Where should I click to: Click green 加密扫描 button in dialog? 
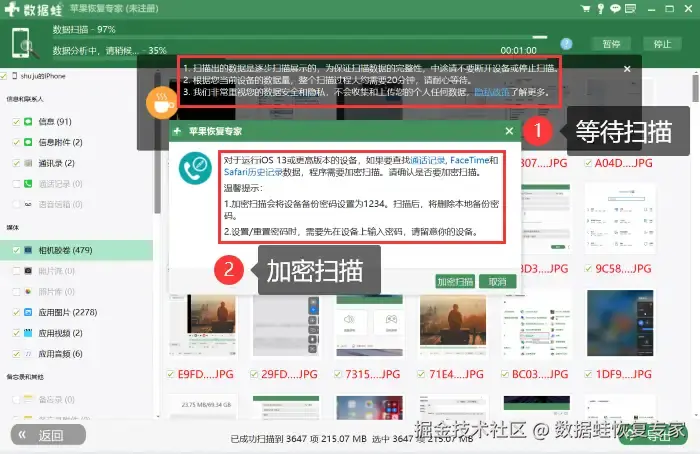point(454,282)
